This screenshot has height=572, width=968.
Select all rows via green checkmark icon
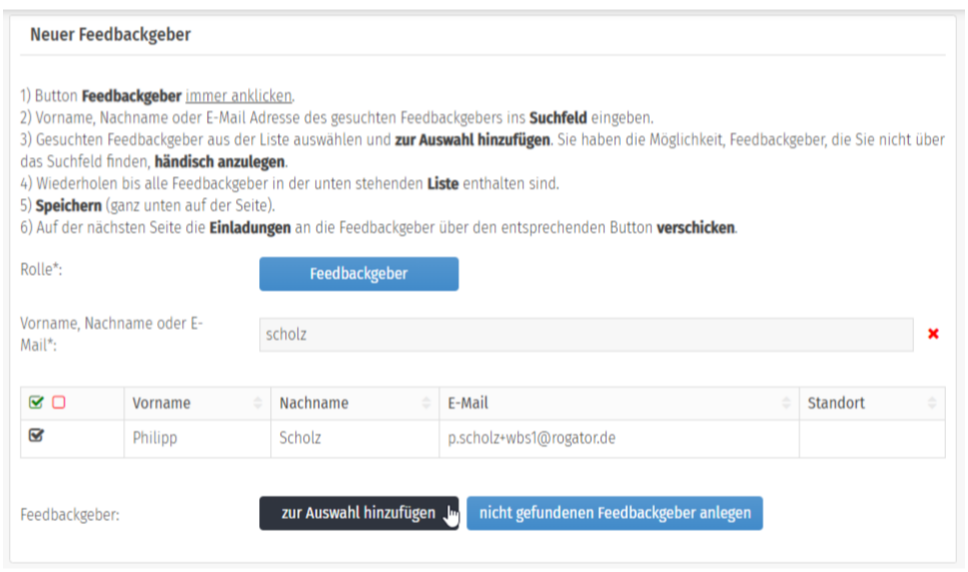coord(37,403)
